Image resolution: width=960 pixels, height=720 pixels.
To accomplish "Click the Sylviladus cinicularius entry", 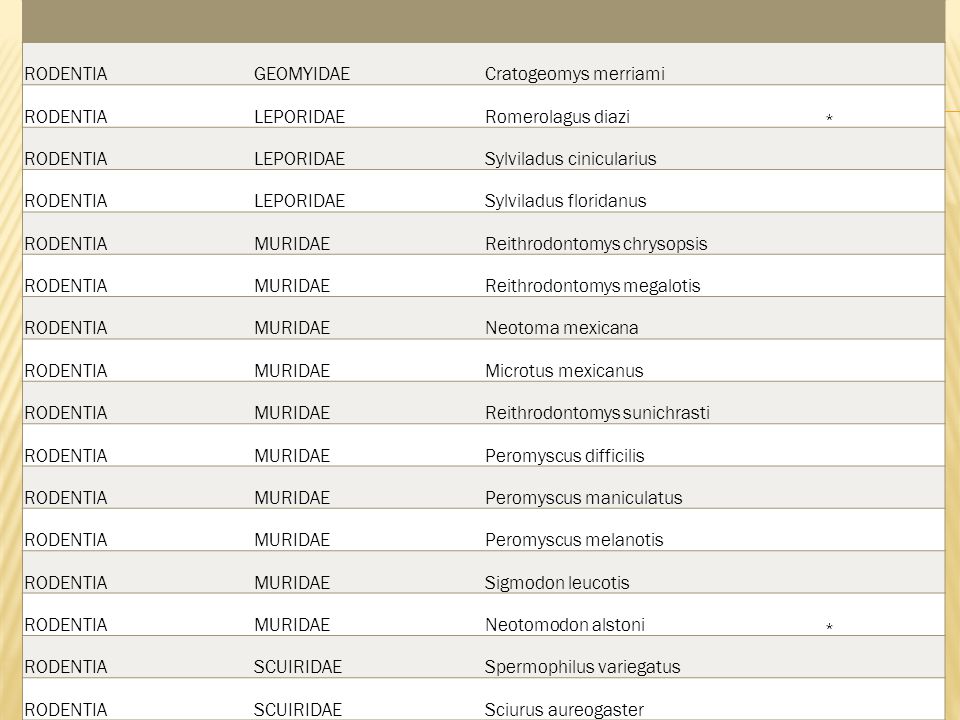I will point(570,159).
